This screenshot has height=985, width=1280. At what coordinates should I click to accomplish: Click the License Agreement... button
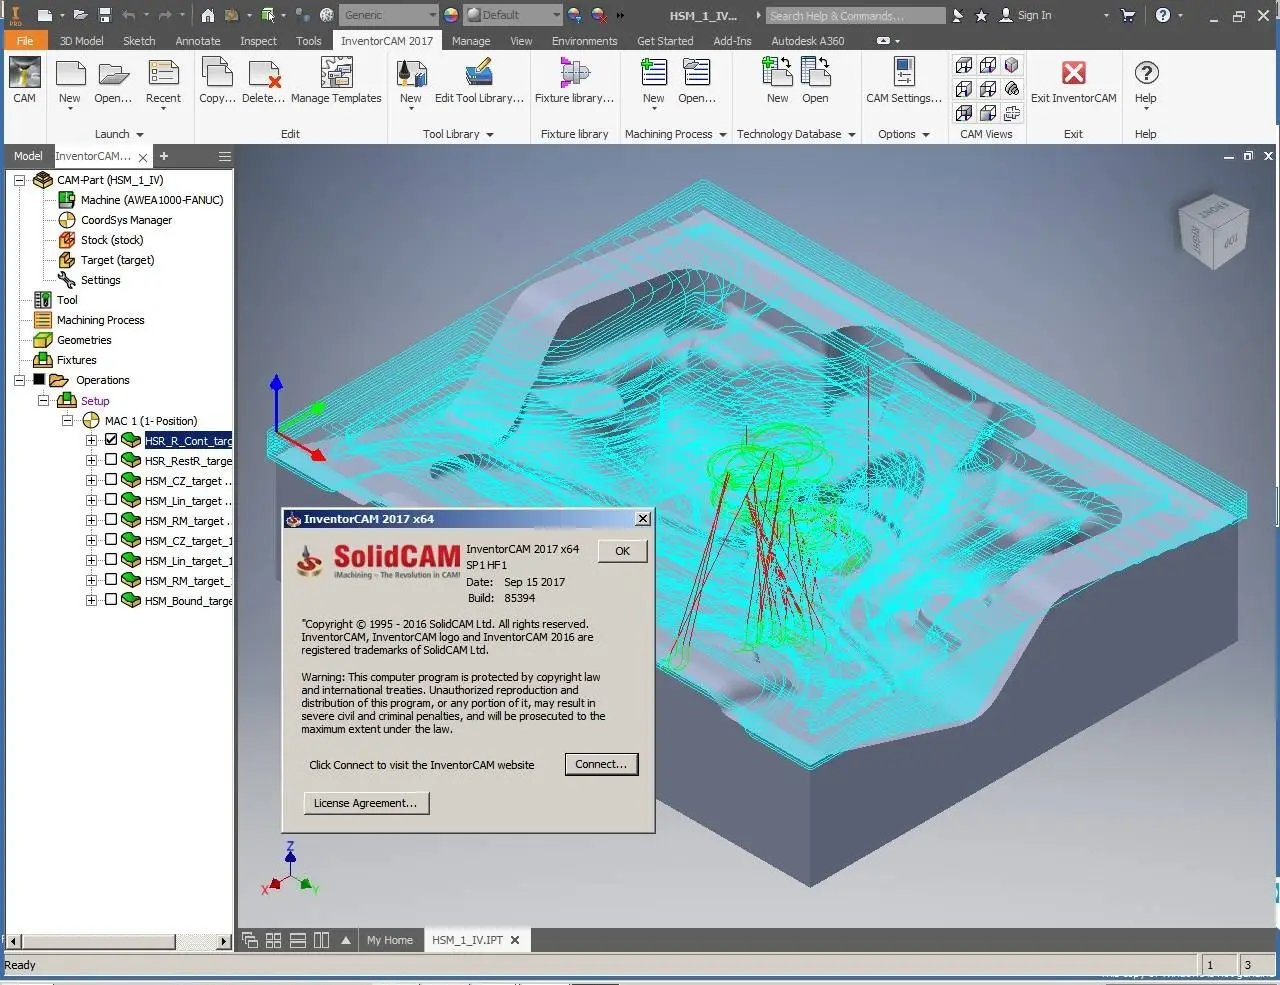366,803
